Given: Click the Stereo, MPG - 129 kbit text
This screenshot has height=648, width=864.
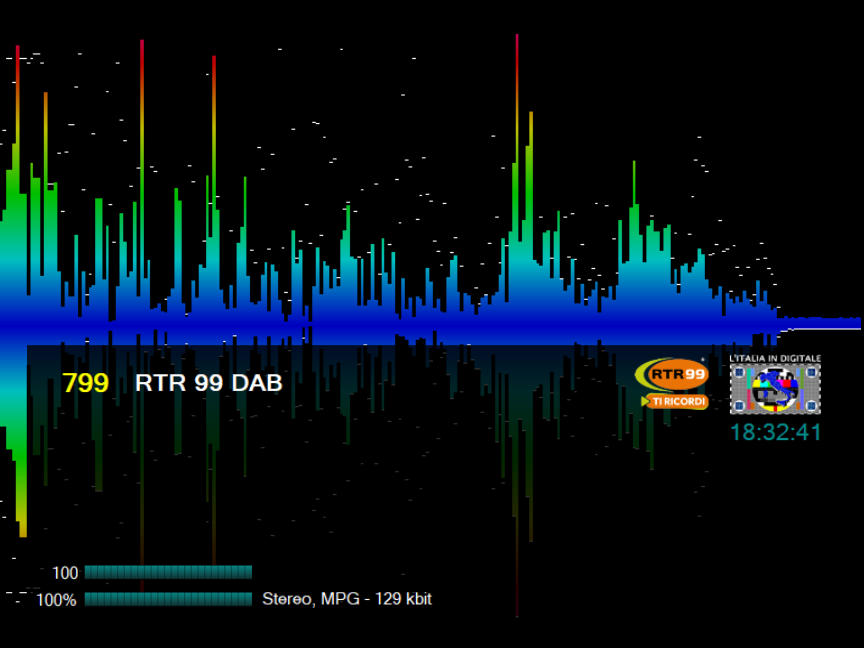Looking at the screenshot, I should click(x=347, y=599).
